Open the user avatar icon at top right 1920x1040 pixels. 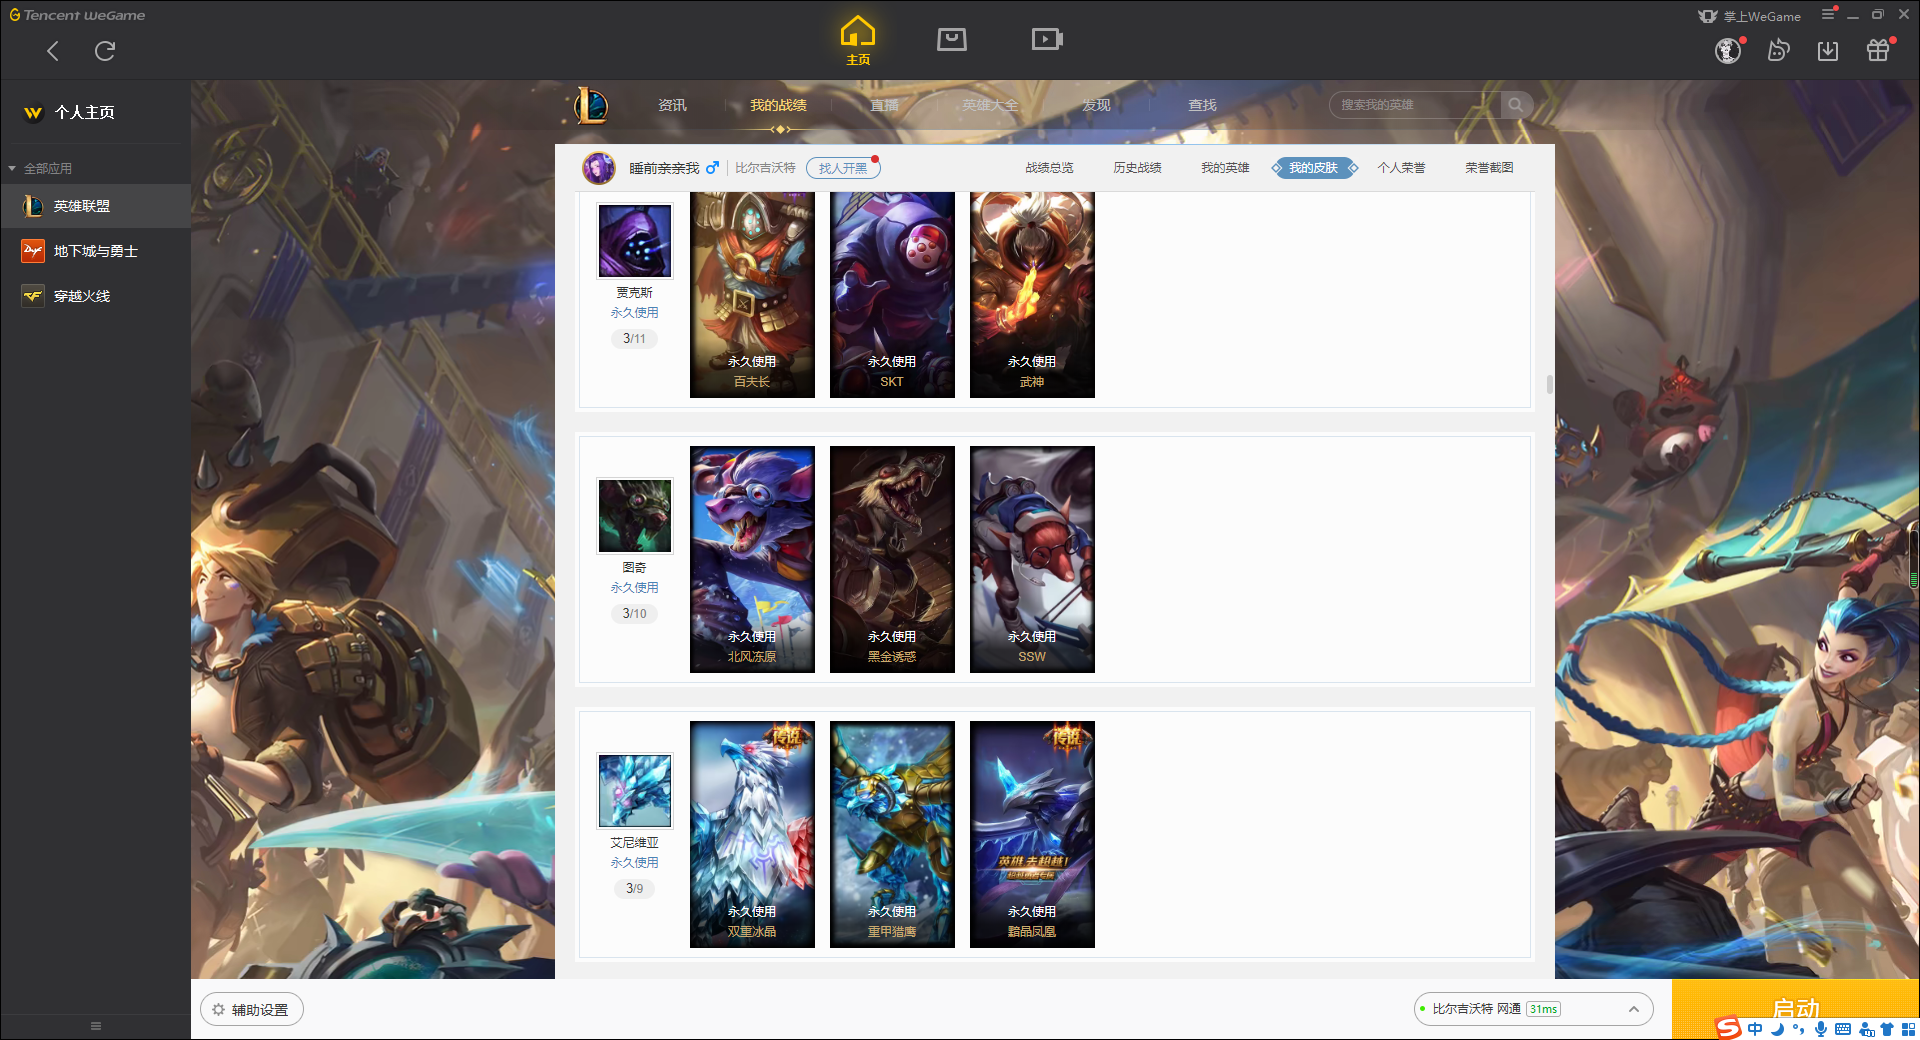1728,50
